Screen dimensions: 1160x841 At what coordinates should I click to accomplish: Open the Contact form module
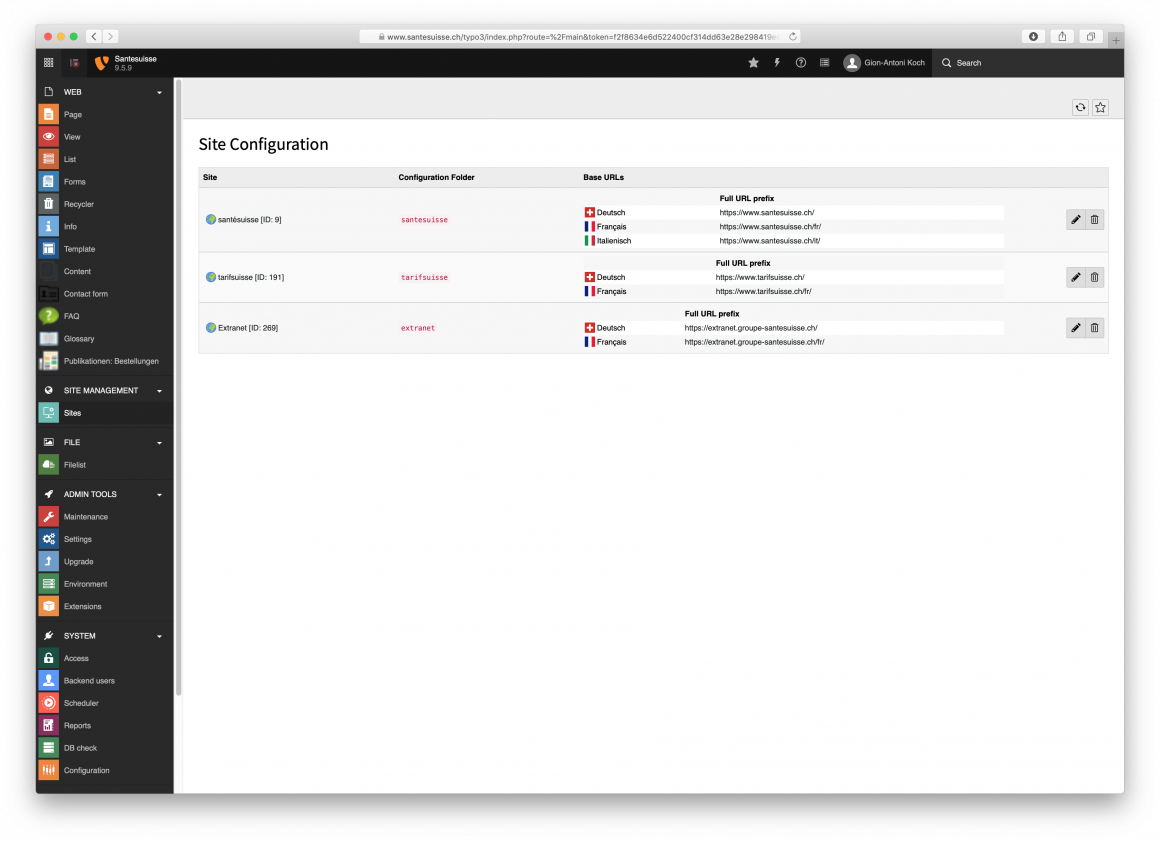click(104, 294)
